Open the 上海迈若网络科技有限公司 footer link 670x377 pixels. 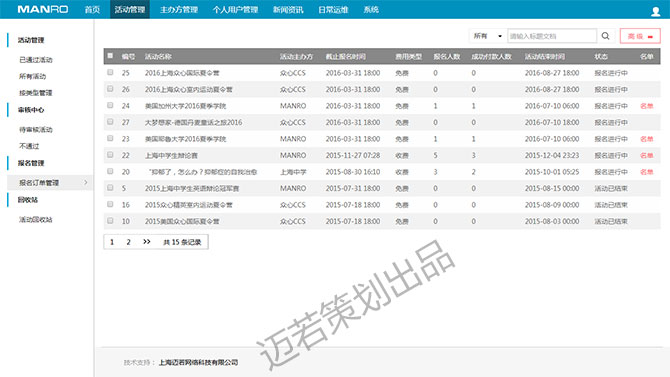[198, 362]
